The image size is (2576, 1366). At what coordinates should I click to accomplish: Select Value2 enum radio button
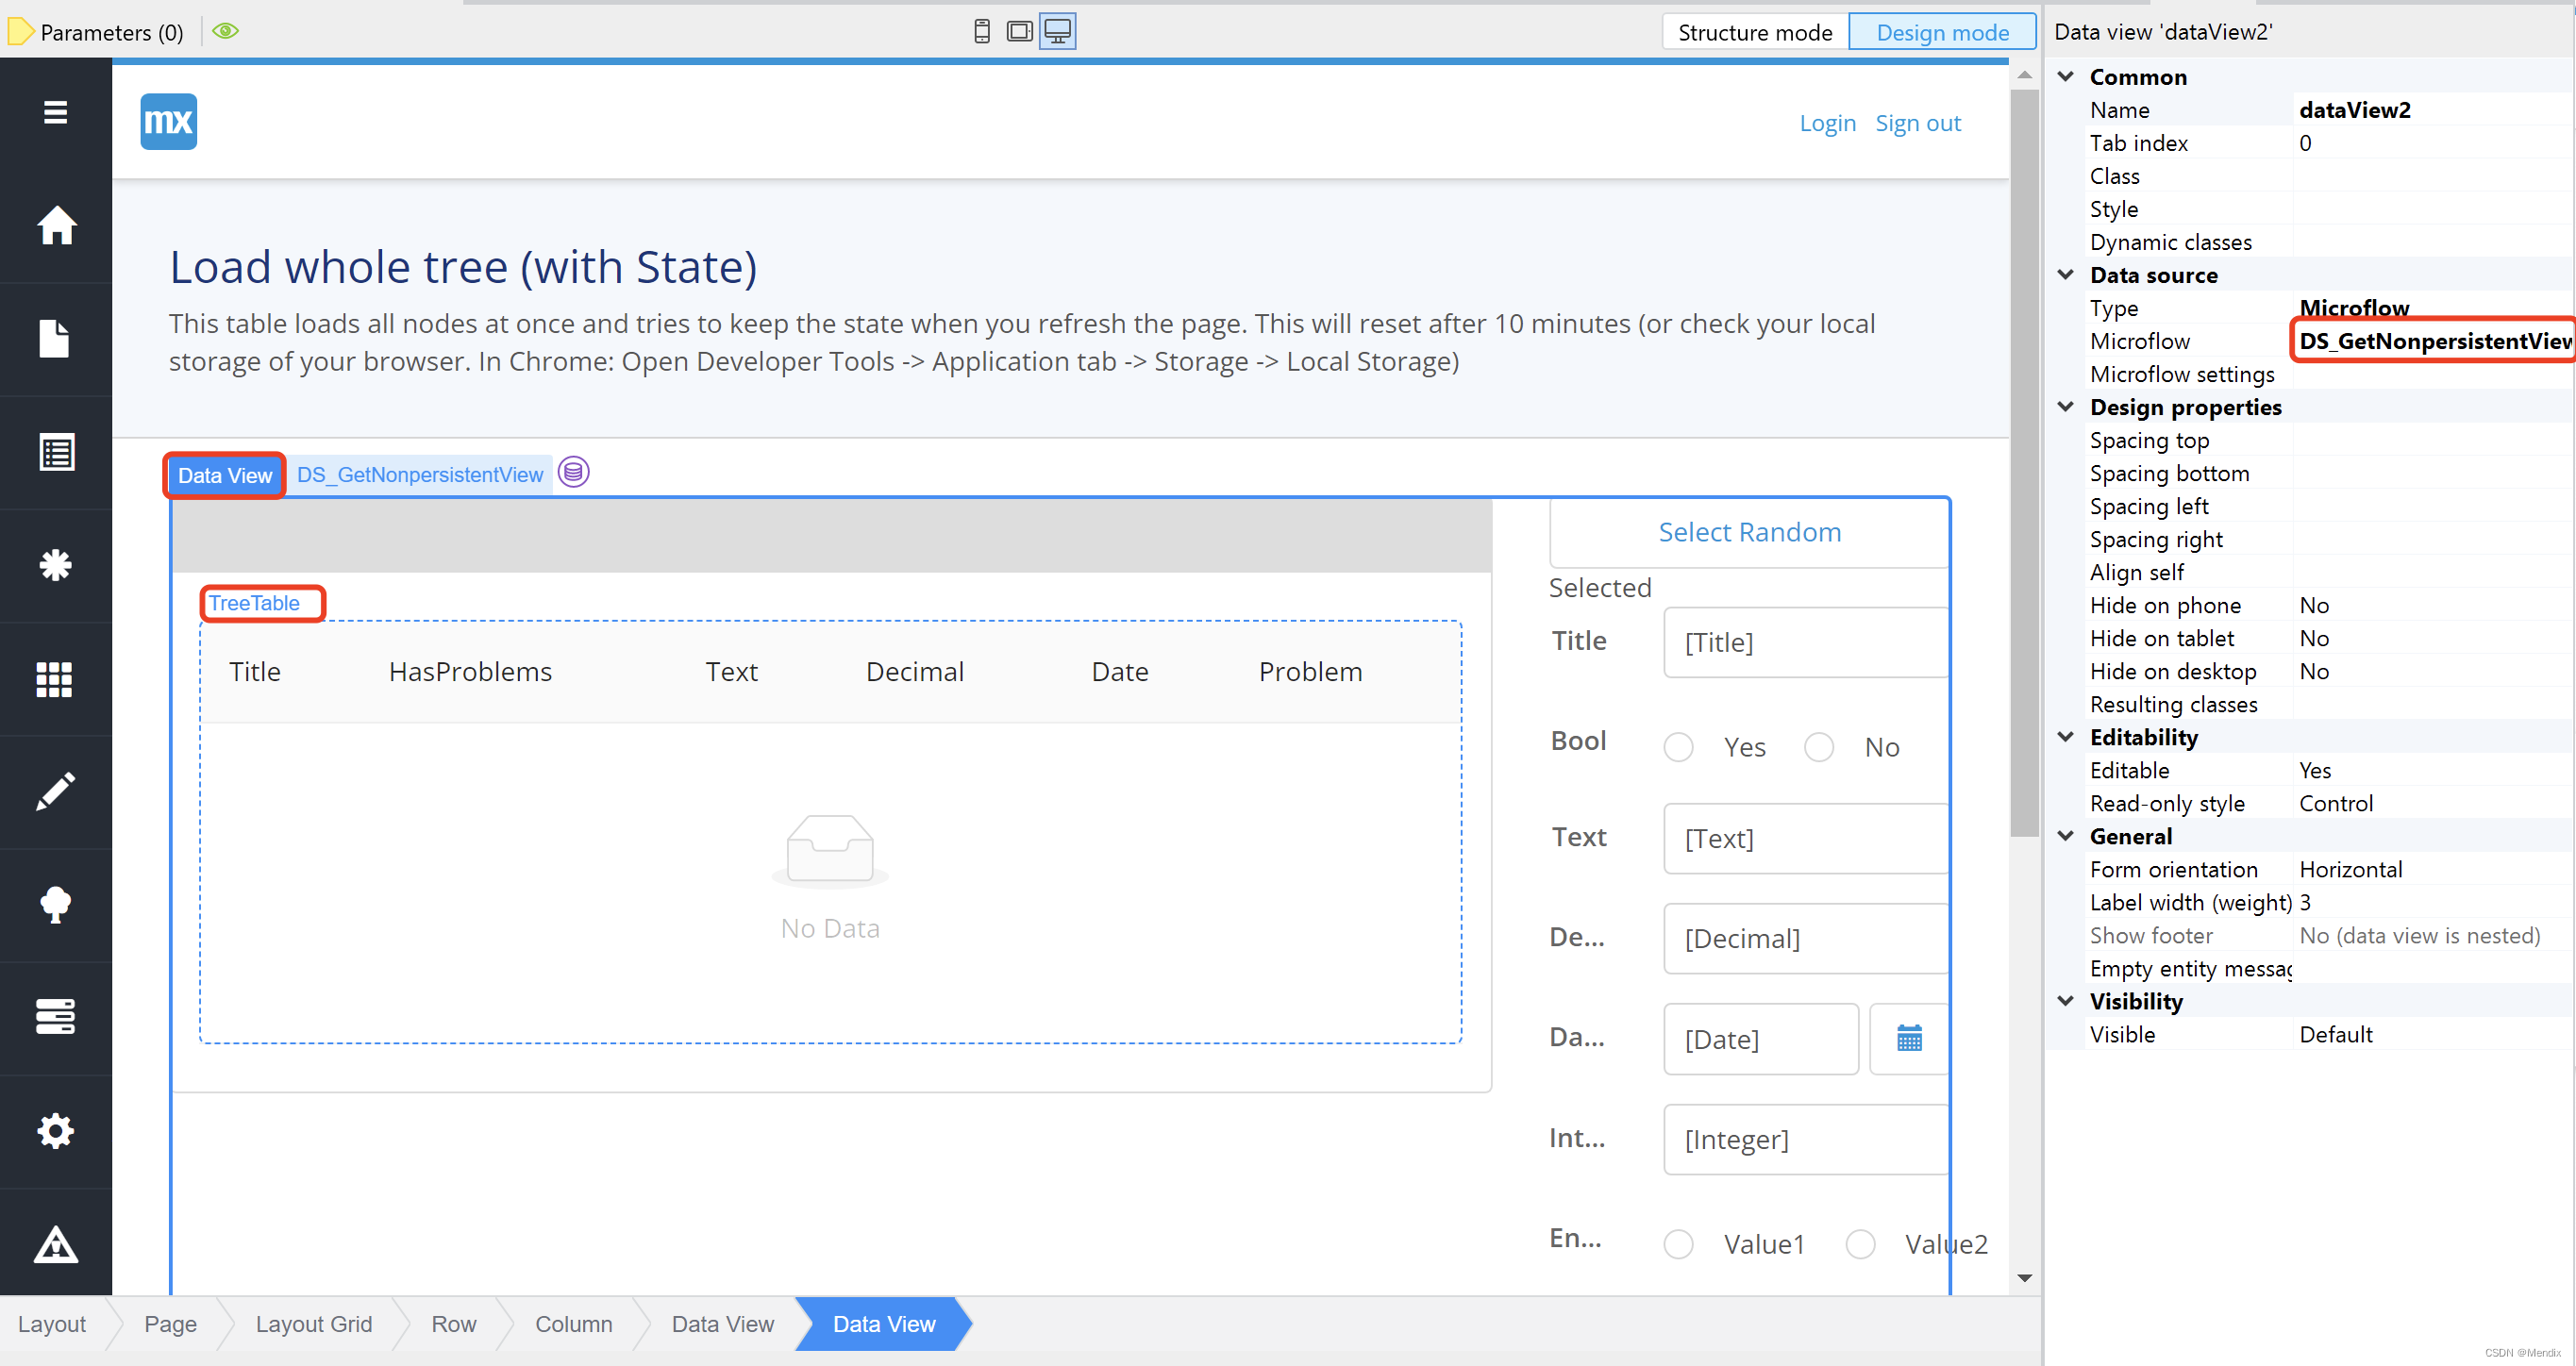click(x=1860, y=1244)
